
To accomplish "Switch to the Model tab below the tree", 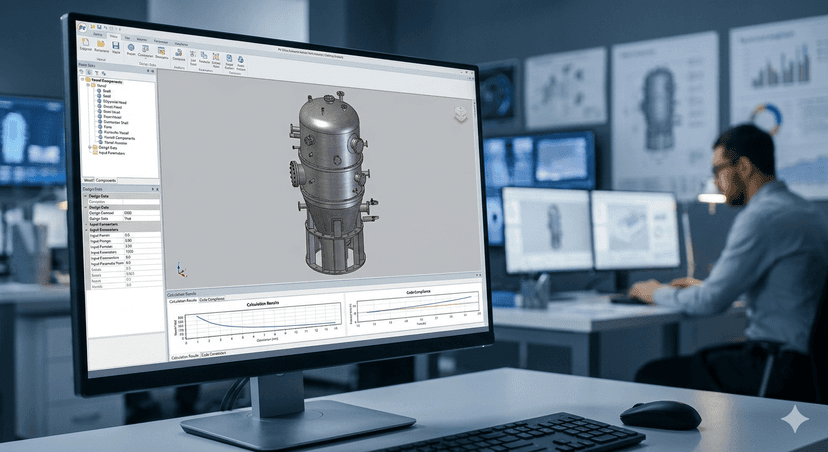I will pyautogui.click(x=89, y=180).
